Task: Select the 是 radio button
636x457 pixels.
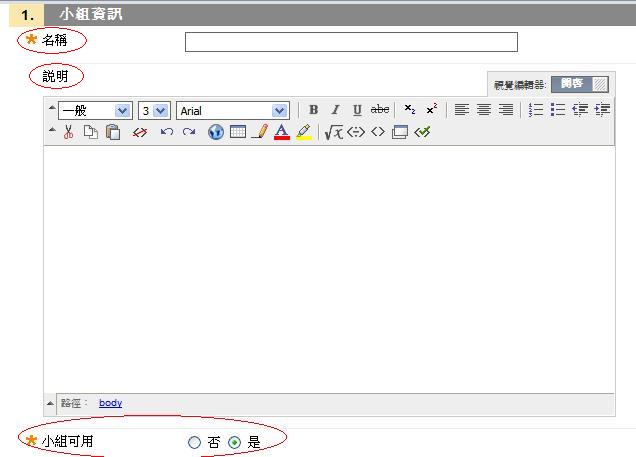Action: (235, 442)
